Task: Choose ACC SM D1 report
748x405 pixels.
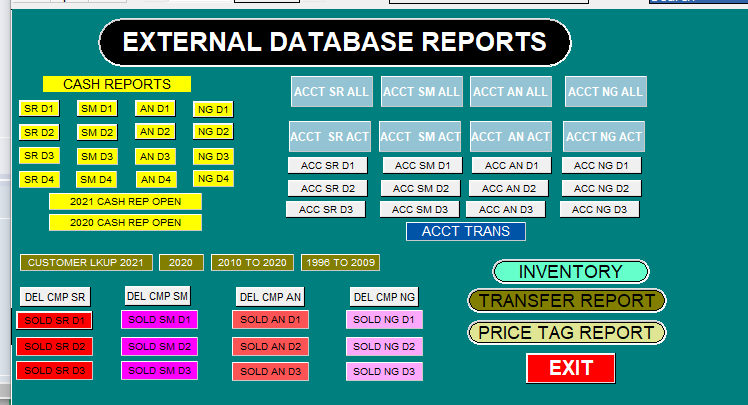Action: coord(423,166)
